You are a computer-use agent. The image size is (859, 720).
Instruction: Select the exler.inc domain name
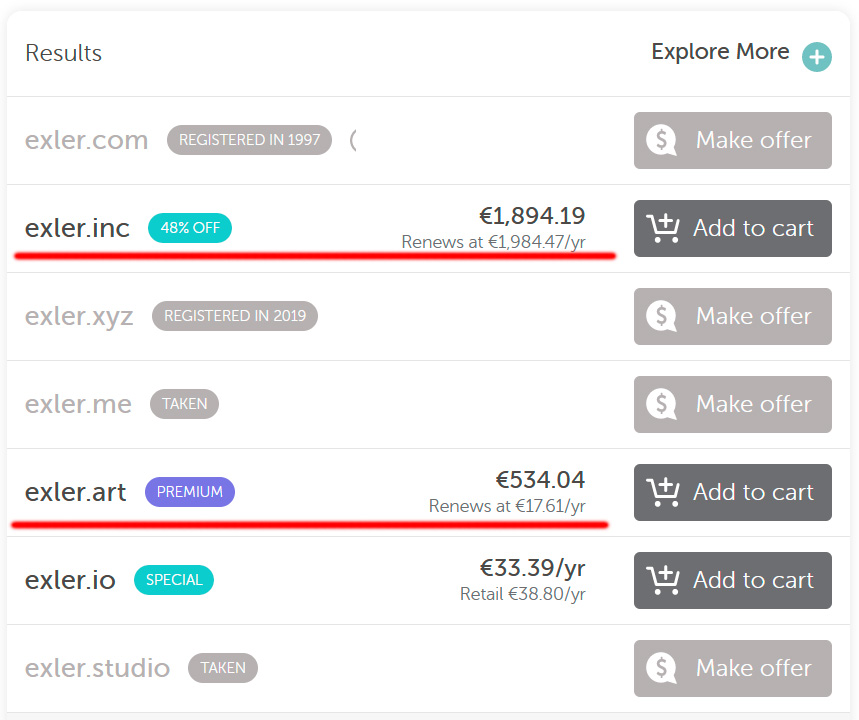click(x=77, y=228)
